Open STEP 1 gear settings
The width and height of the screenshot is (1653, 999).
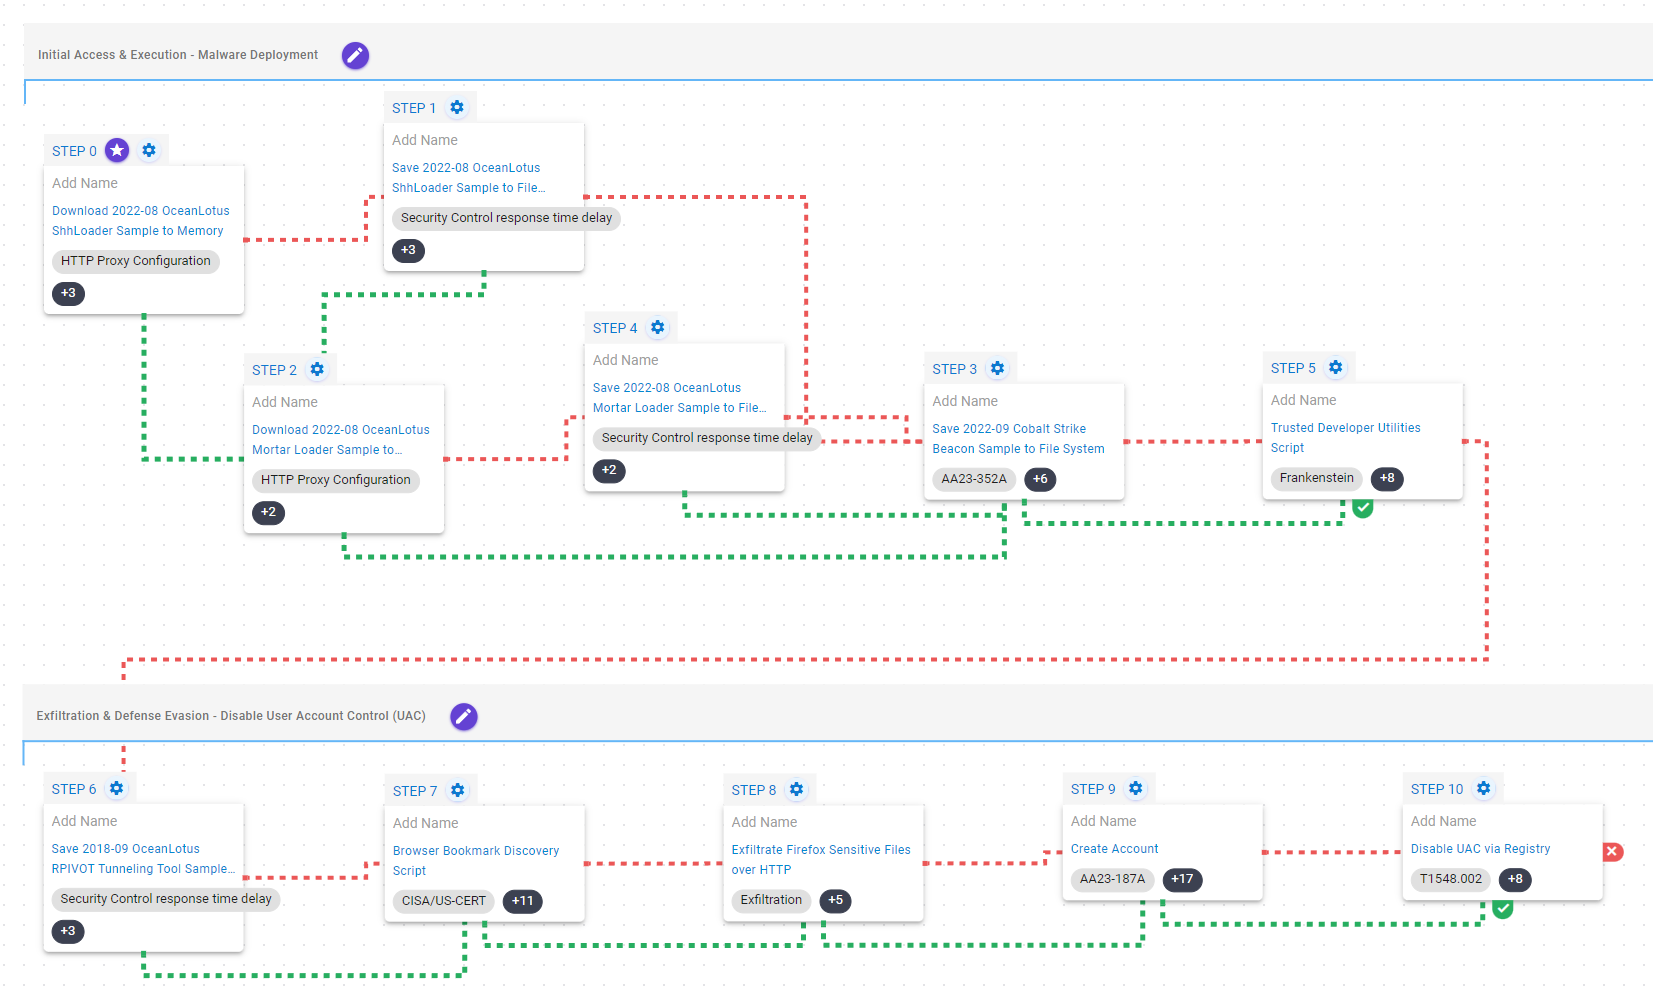[x=457, y=108]
